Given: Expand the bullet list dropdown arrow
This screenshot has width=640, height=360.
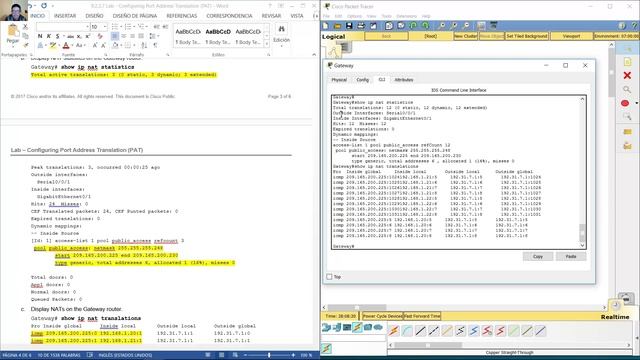Looking at the screenshot, I should (121, 27).
